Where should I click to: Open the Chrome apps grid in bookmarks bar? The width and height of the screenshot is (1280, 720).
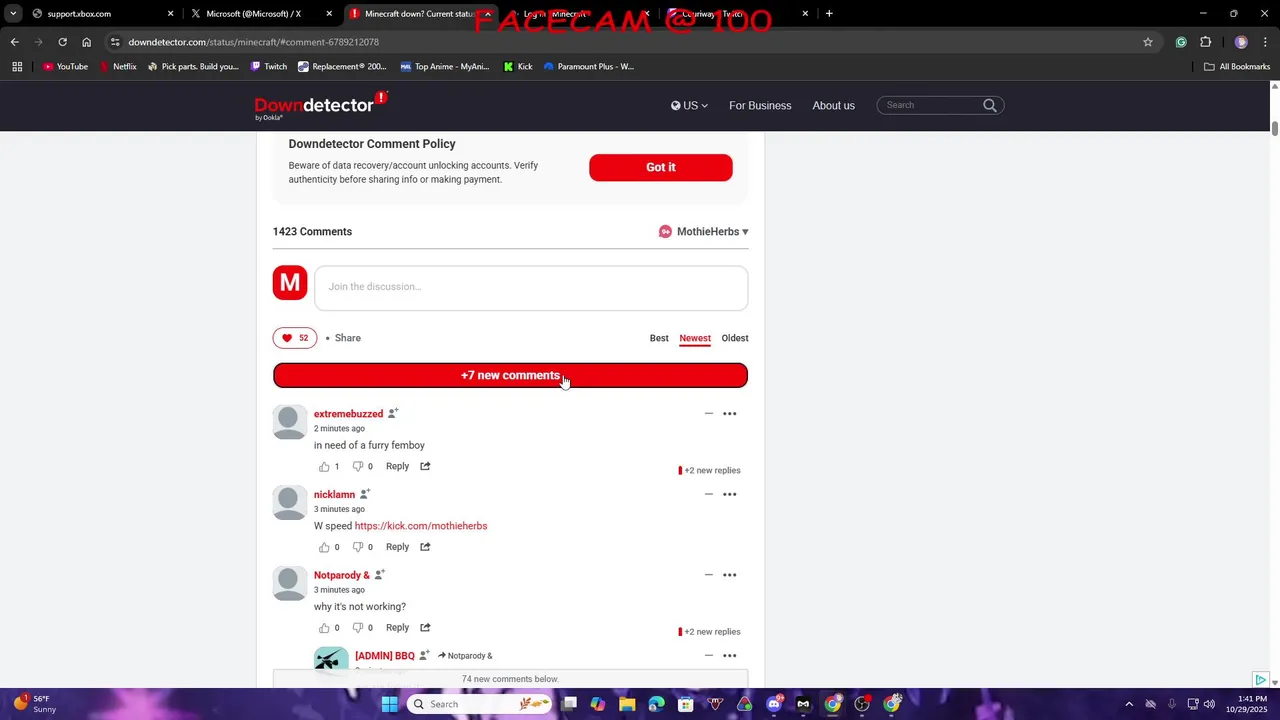(17, 67)
